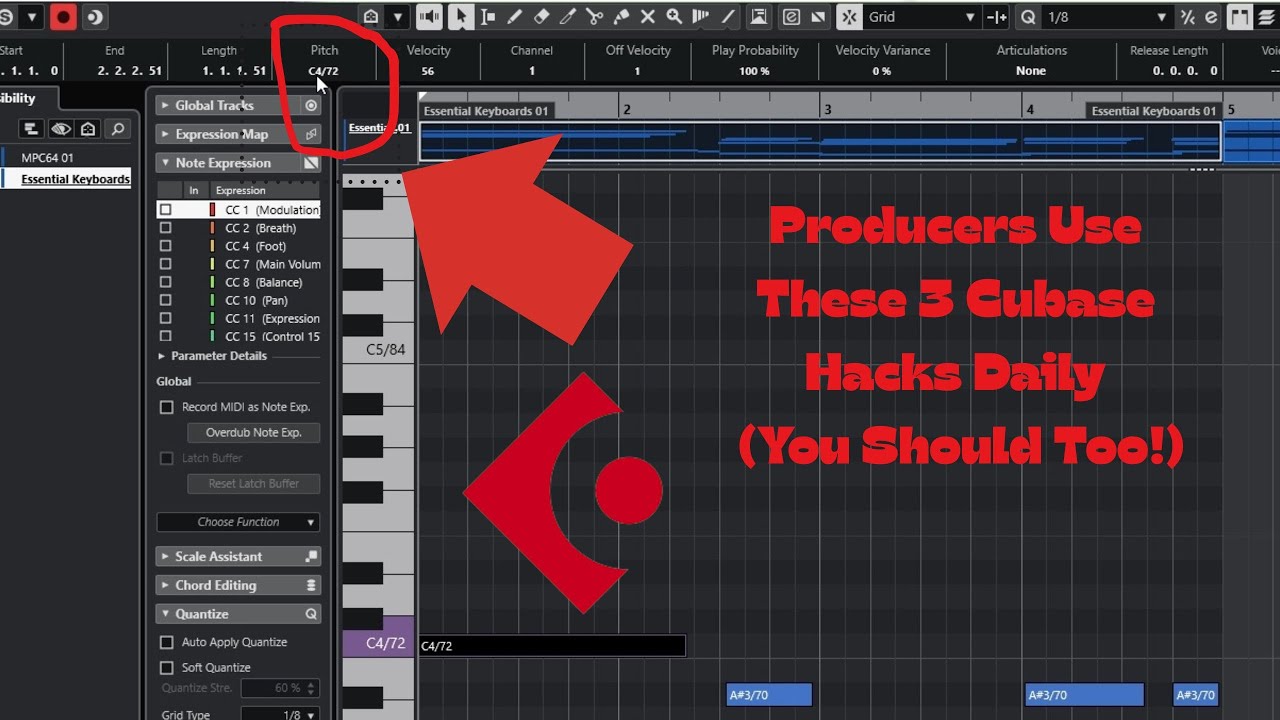Enable Auto Apply Quantize checkbox
The height and width of the screenshot is (720, 1280).
point(167,642)
